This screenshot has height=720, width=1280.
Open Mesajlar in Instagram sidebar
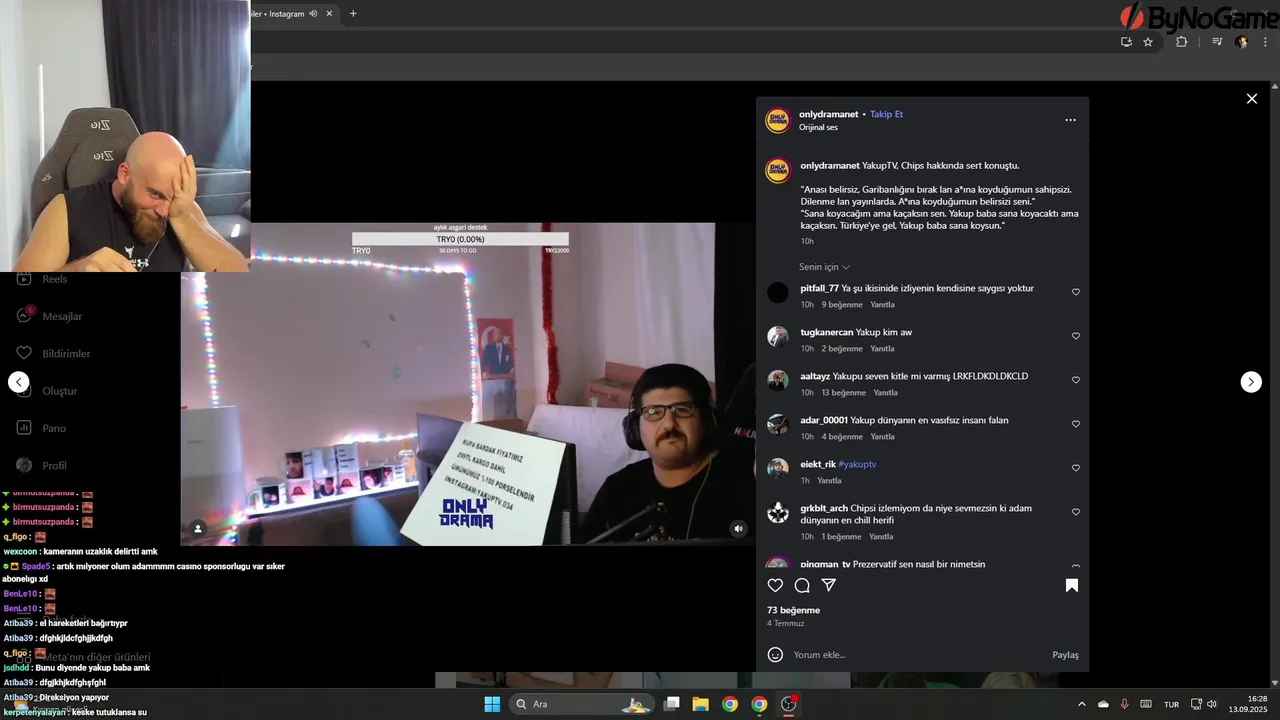click(48, 316)
